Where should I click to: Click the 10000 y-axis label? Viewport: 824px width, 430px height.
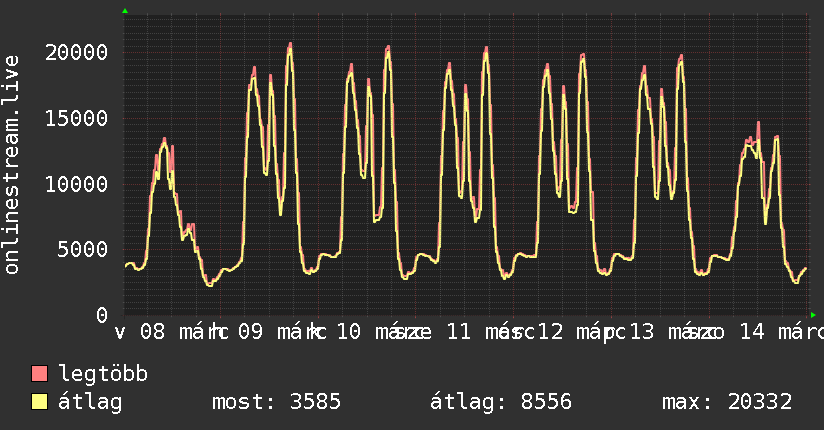[x=75, y=184]
